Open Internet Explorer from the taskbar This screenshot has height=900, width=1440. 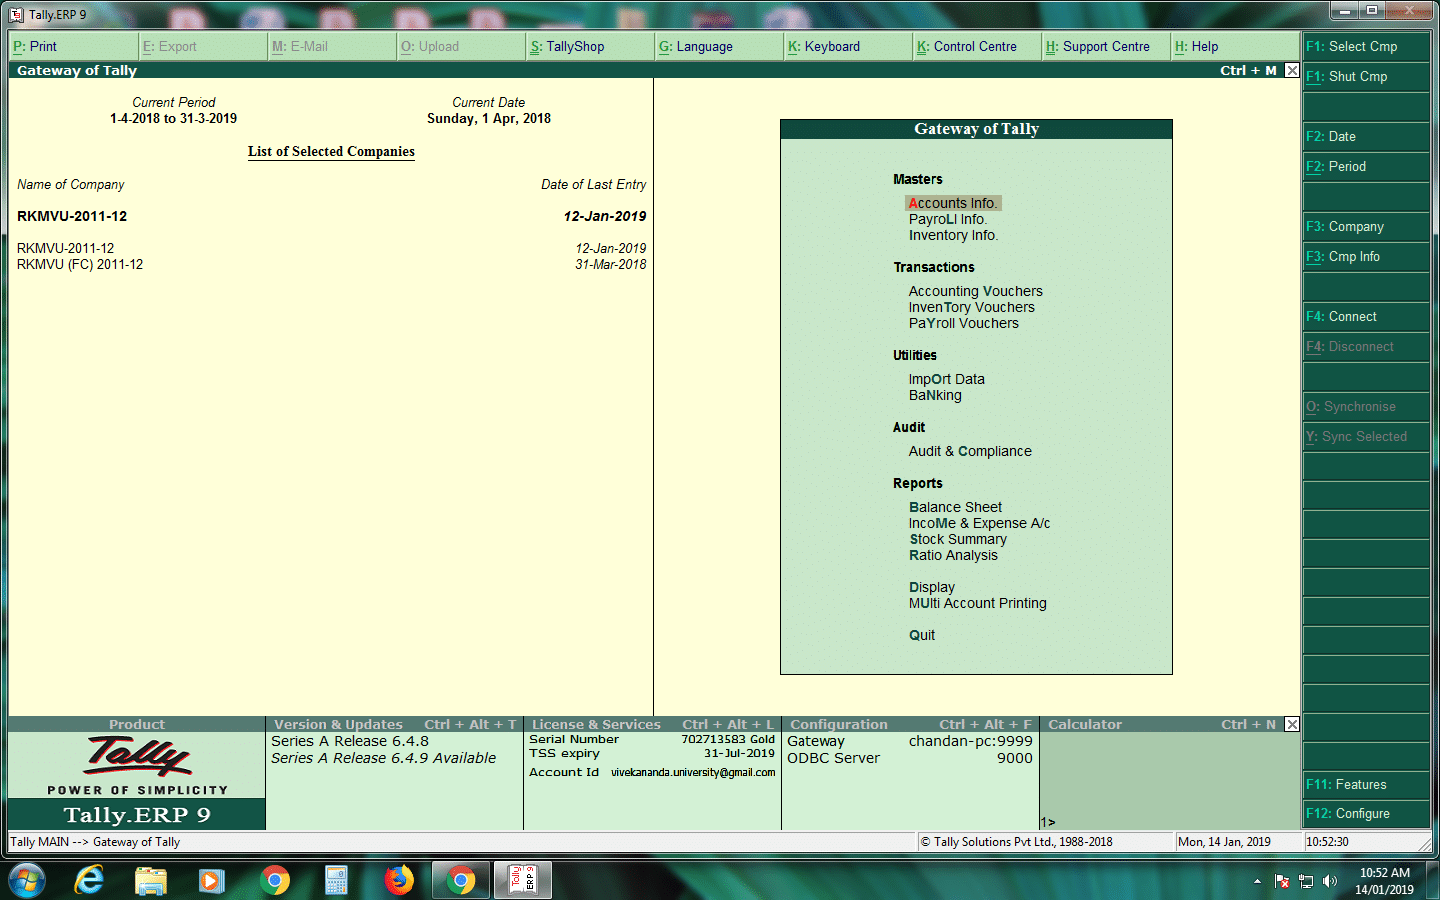click(90, 880)
